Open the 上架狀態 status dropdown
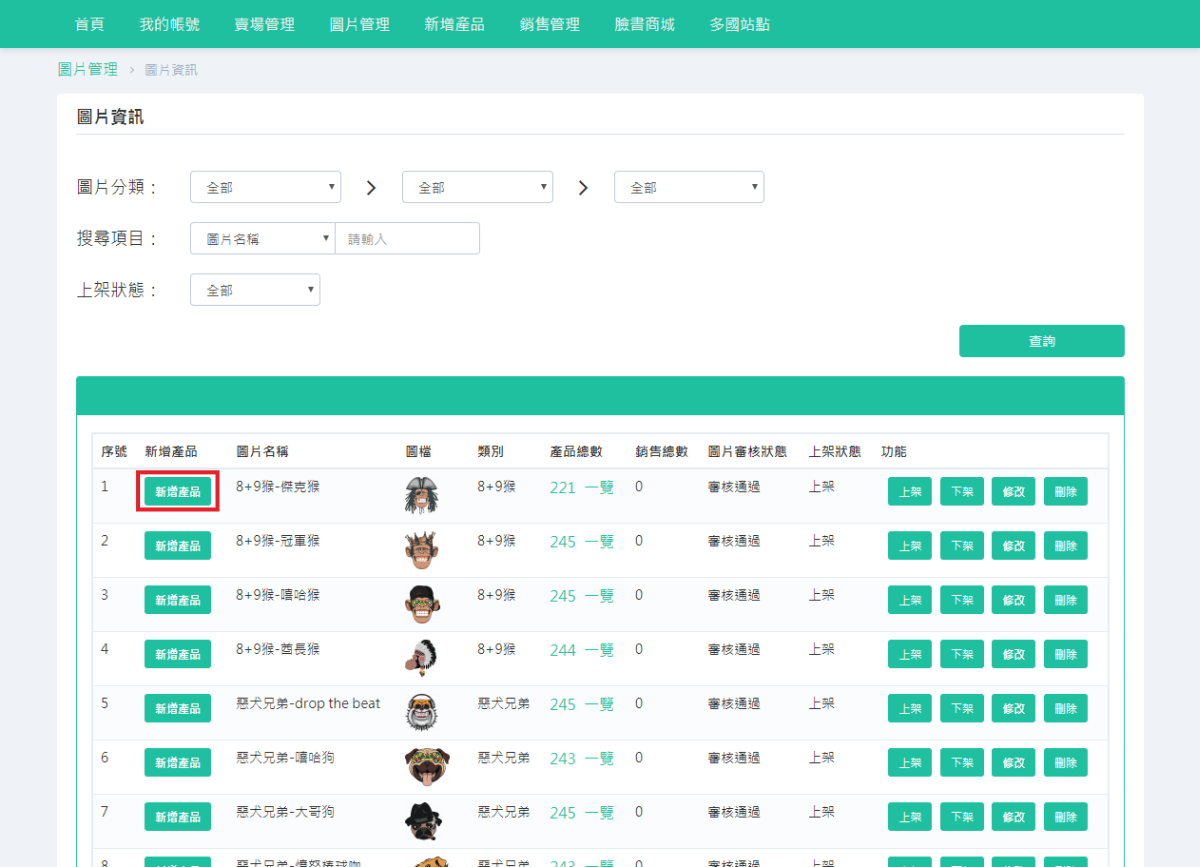 click(x=255, y=289)
